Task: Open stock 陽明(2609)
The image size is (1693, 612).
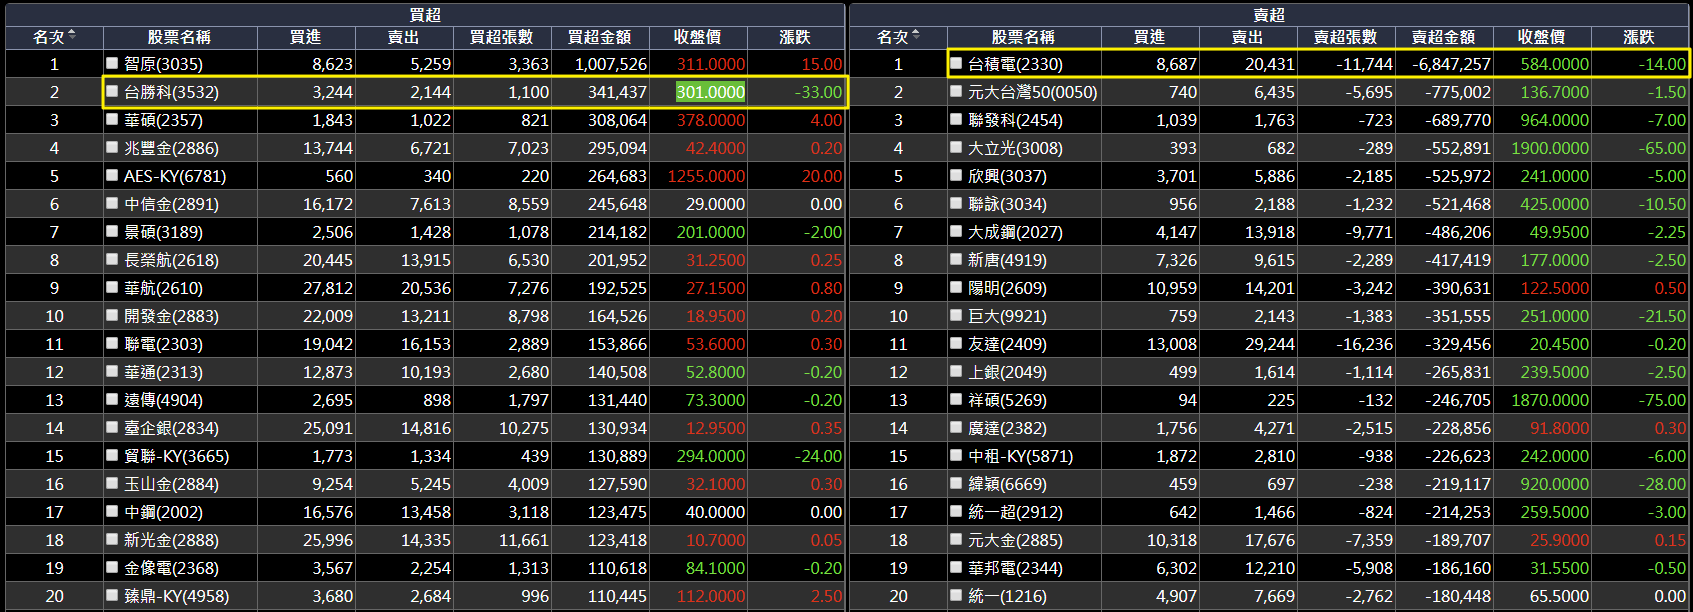Action: 1007,288
